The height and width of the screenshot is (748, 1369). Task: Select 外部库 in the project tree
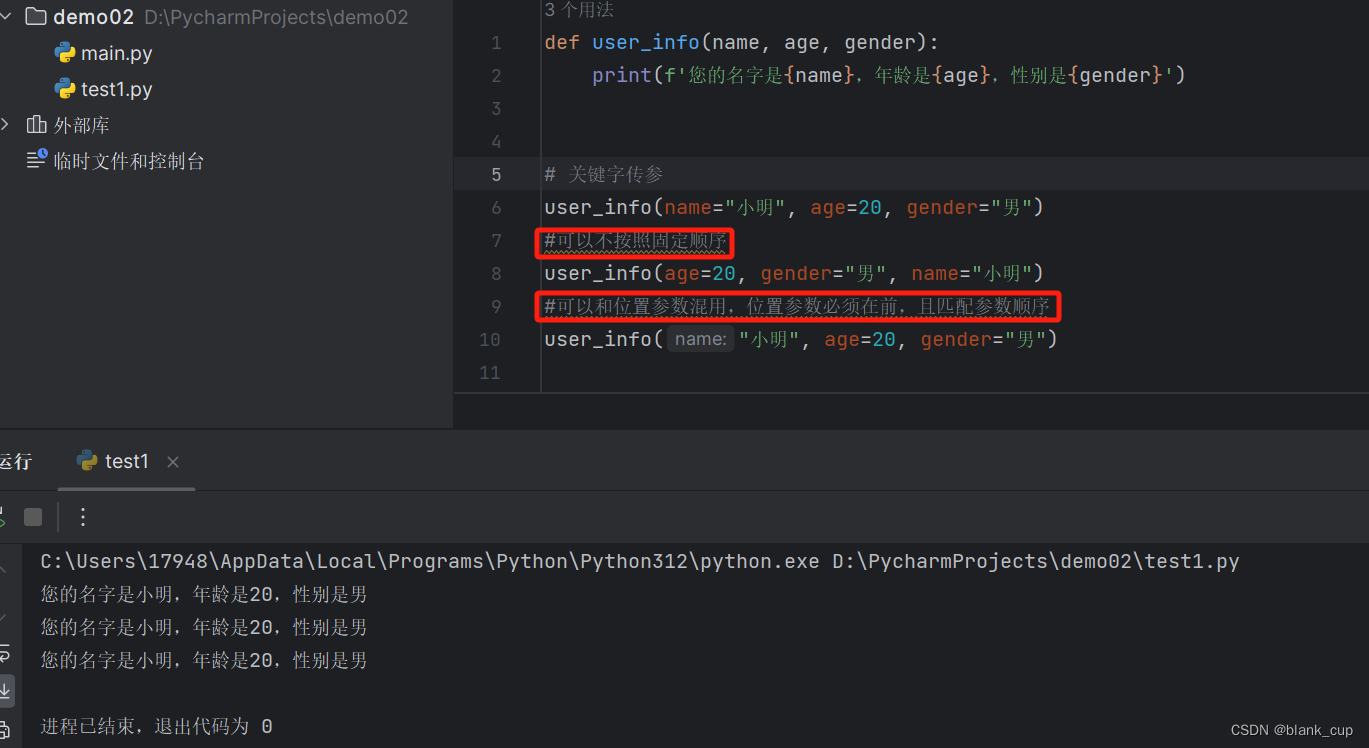tap(82, 125)
